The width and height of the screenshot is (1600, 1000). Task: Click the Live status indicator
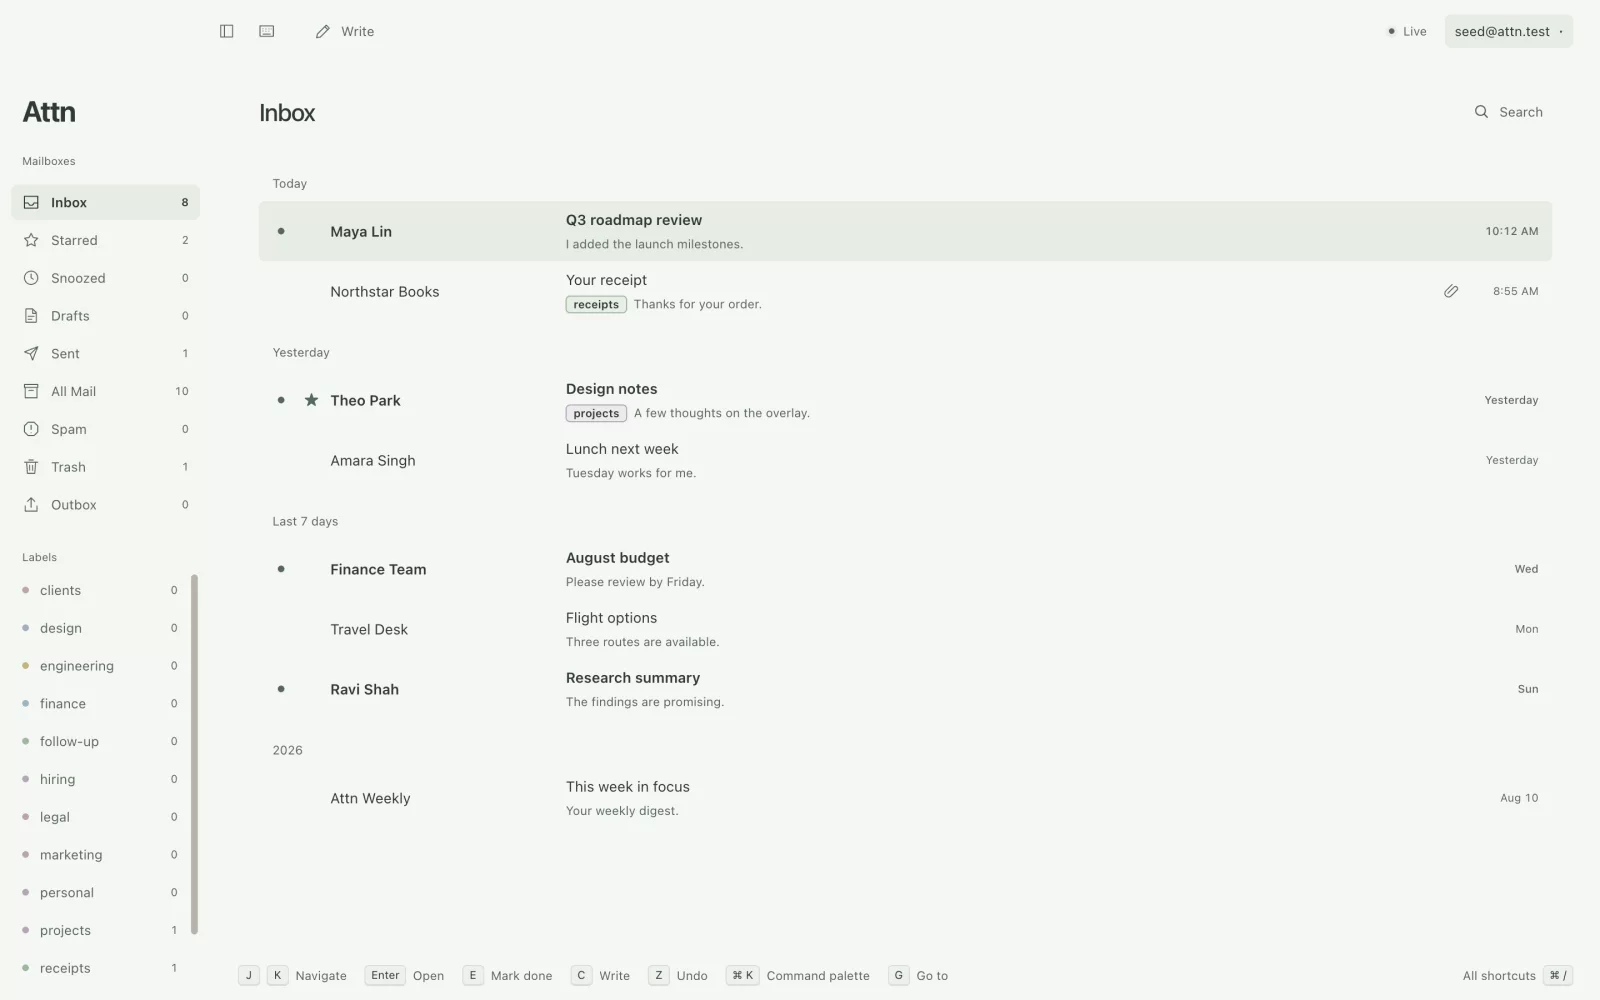click(x=1407, y=32)
